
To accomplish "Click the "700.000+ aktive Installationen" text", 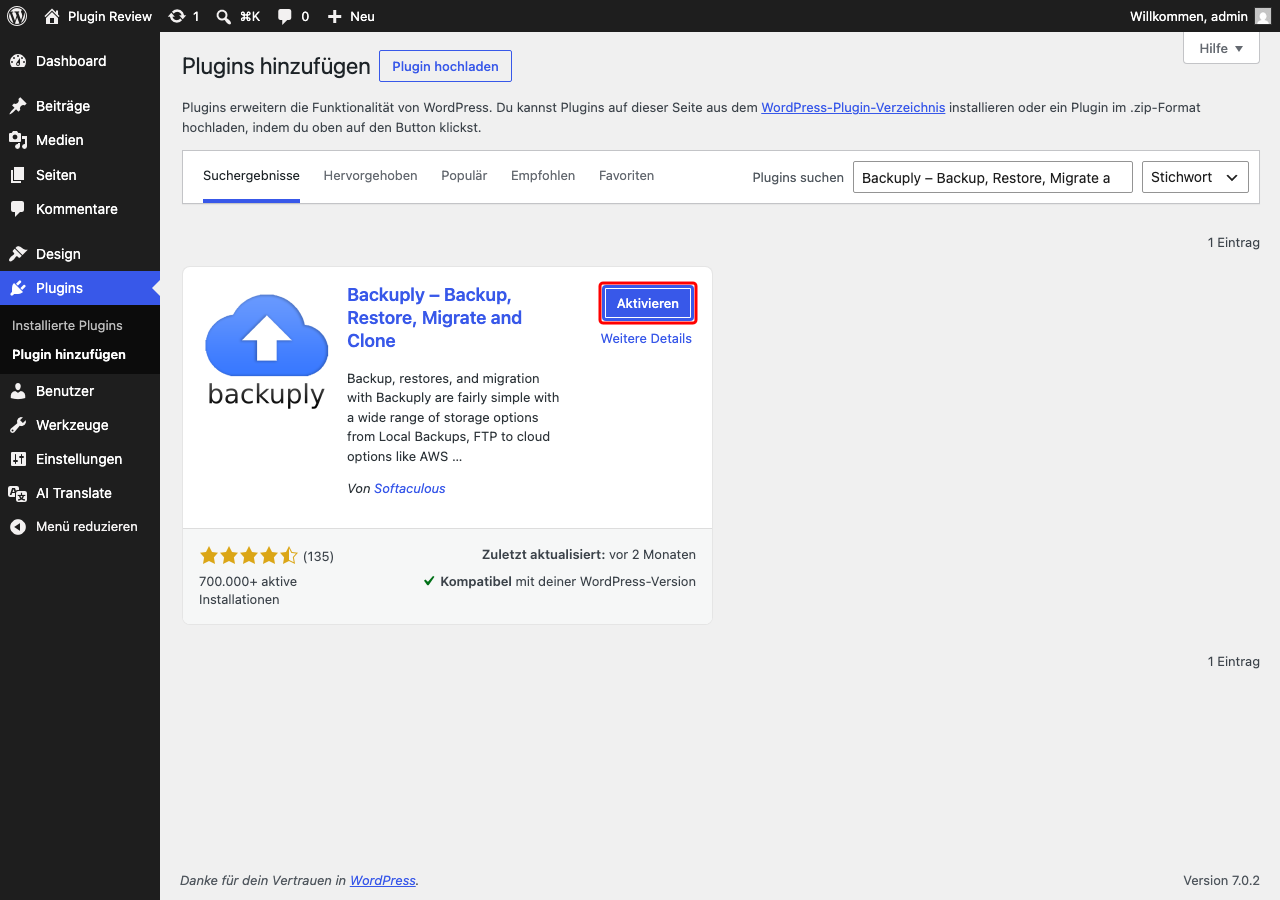I will click(248, 590).
